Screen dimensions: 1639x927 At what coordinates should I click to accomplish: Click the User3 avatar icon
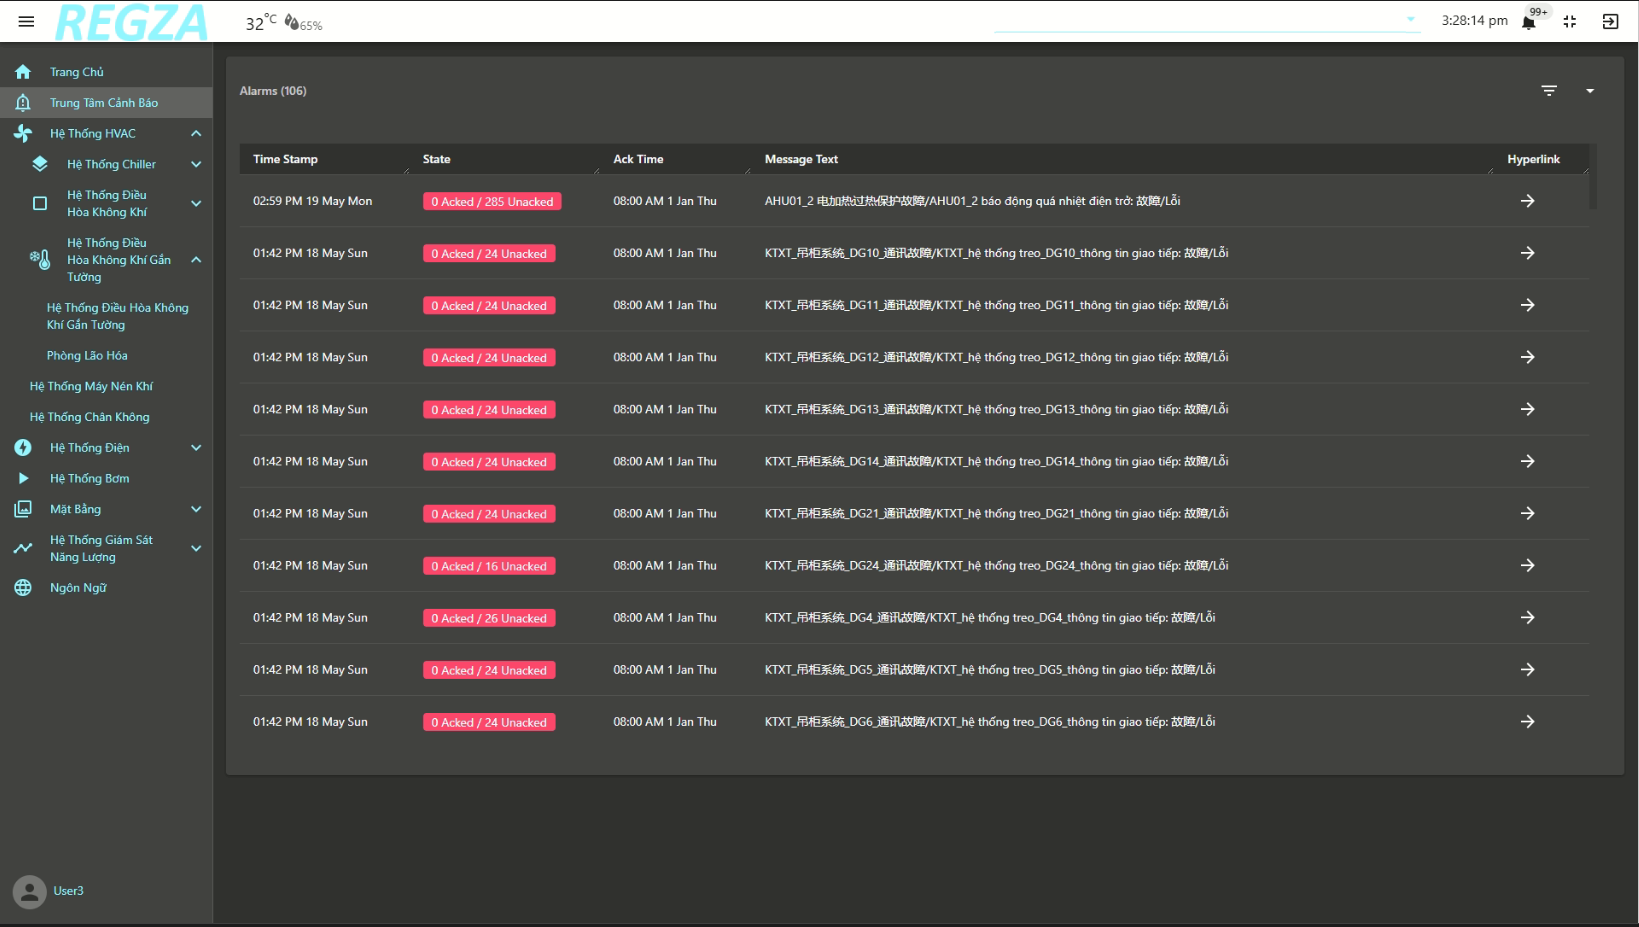coord(29,891)
